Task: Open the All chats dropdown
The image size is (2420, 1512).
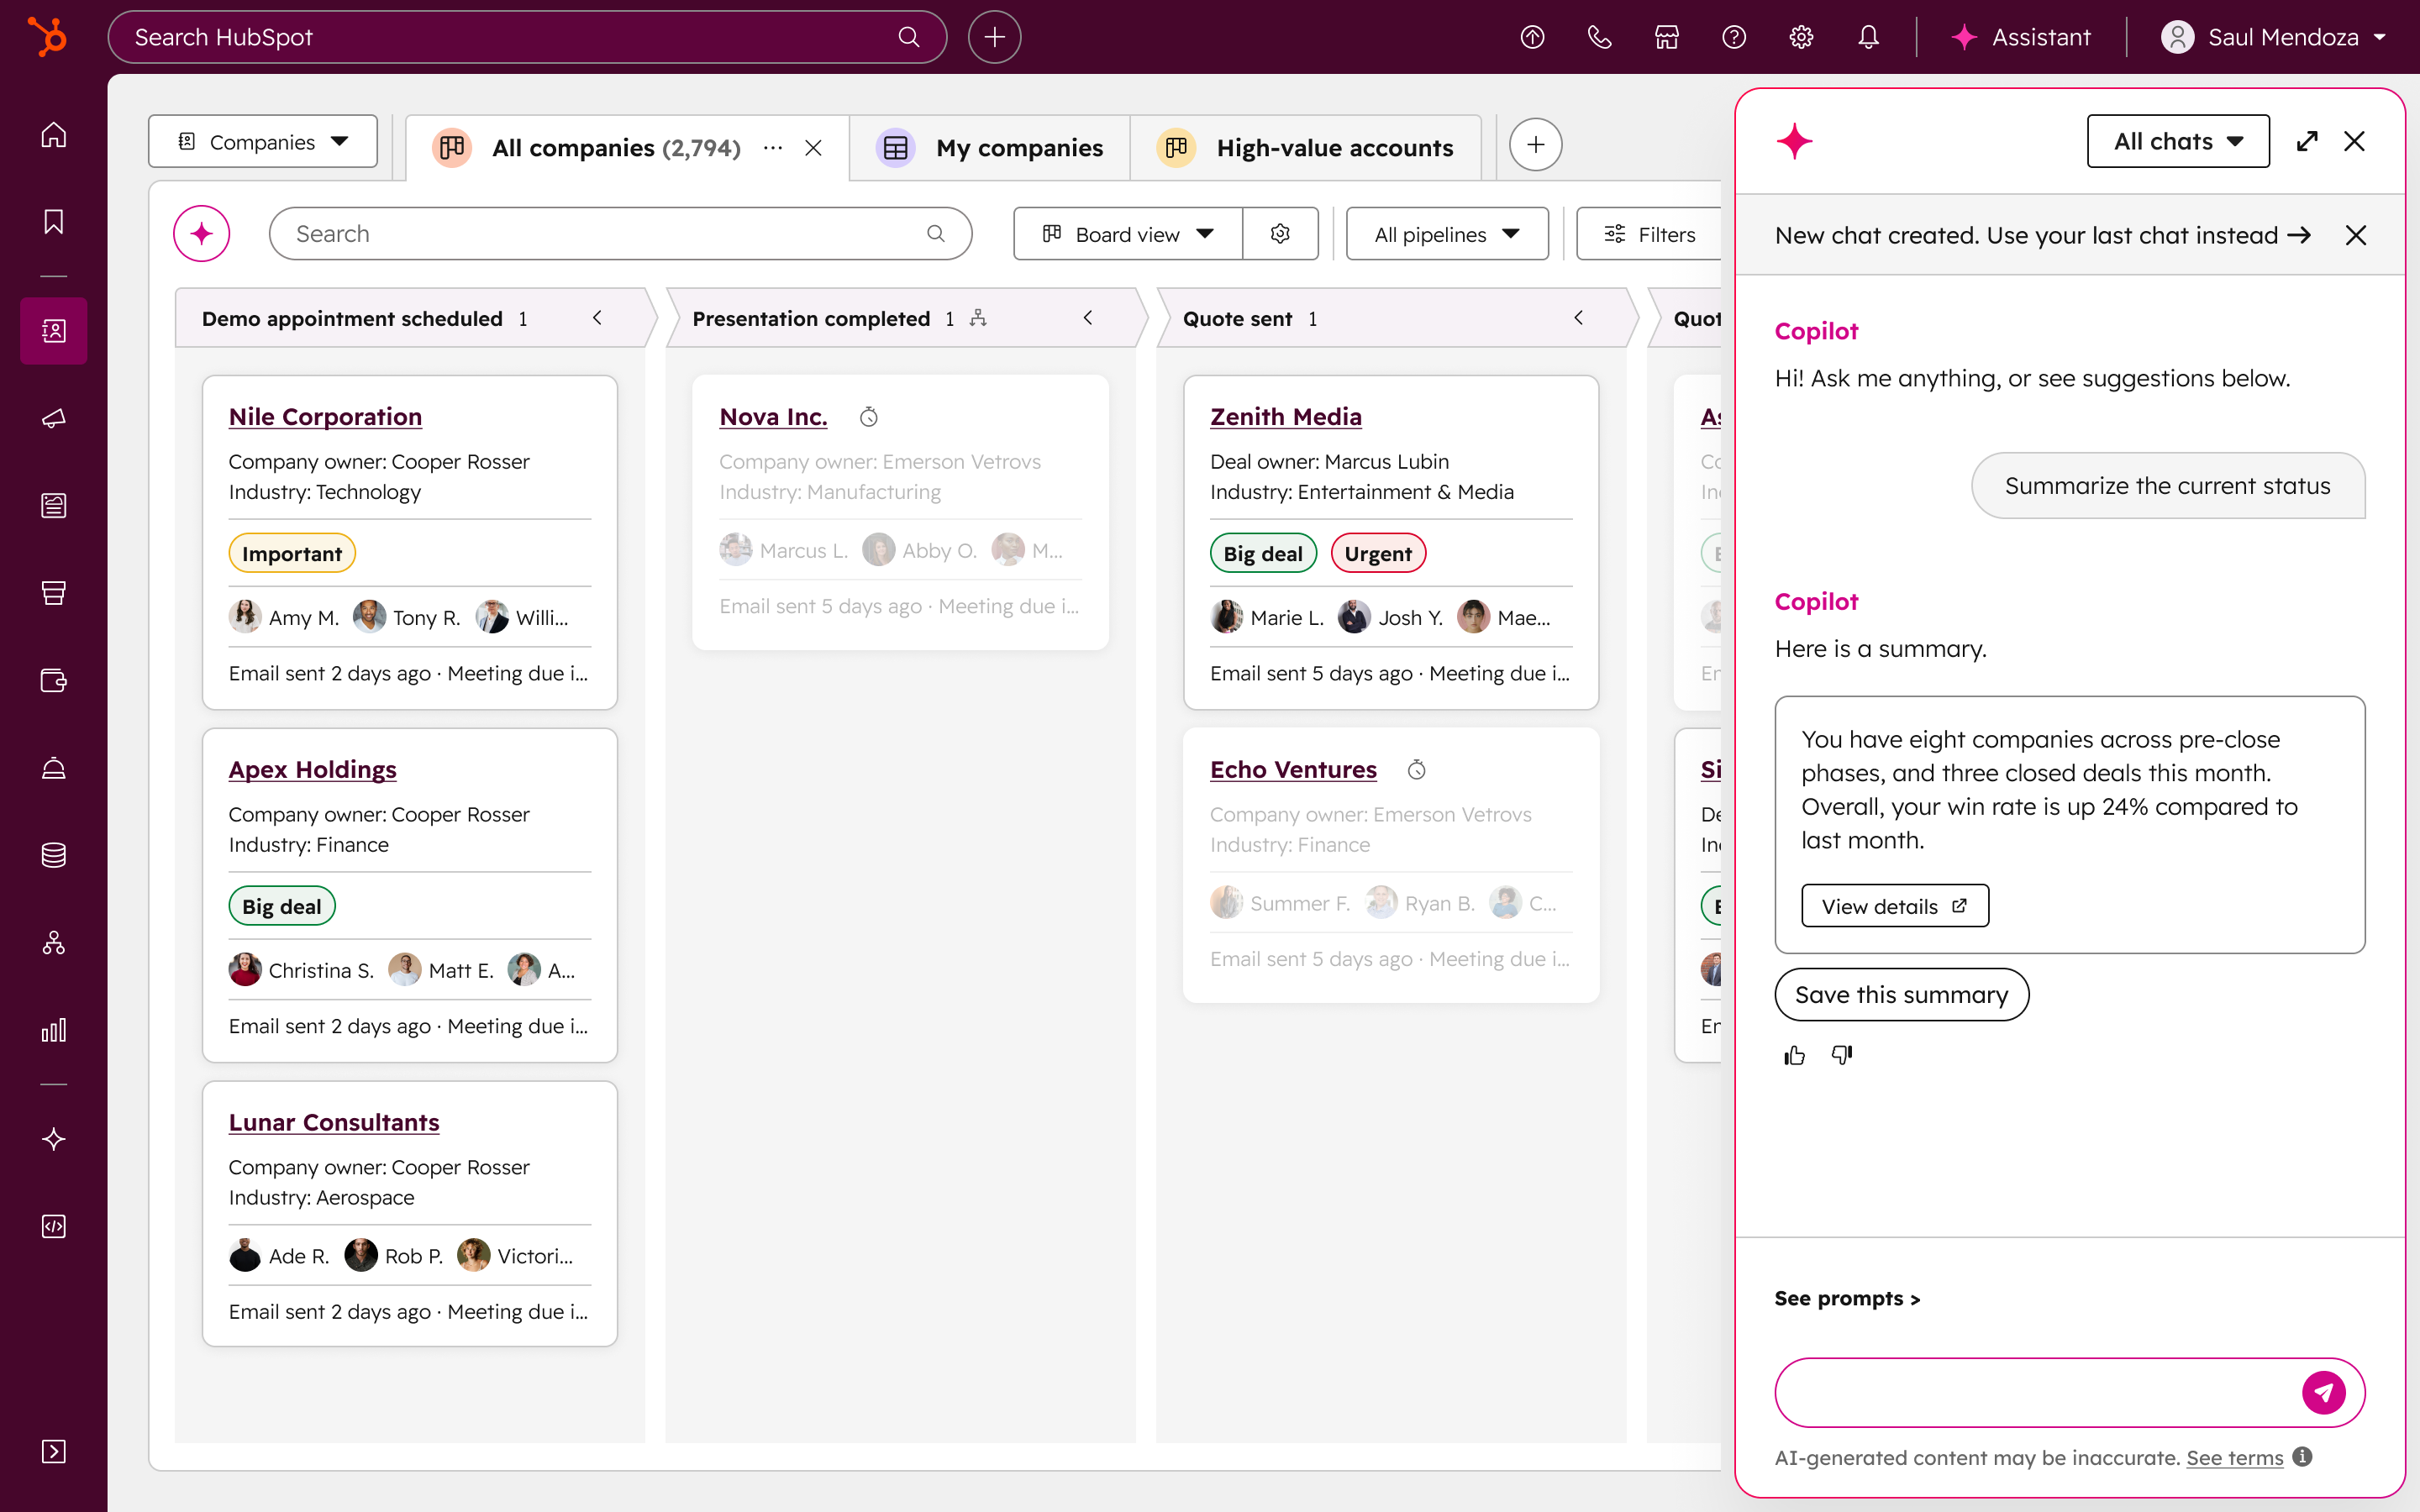Action: pyautogui.click(x=2178, y=141)
